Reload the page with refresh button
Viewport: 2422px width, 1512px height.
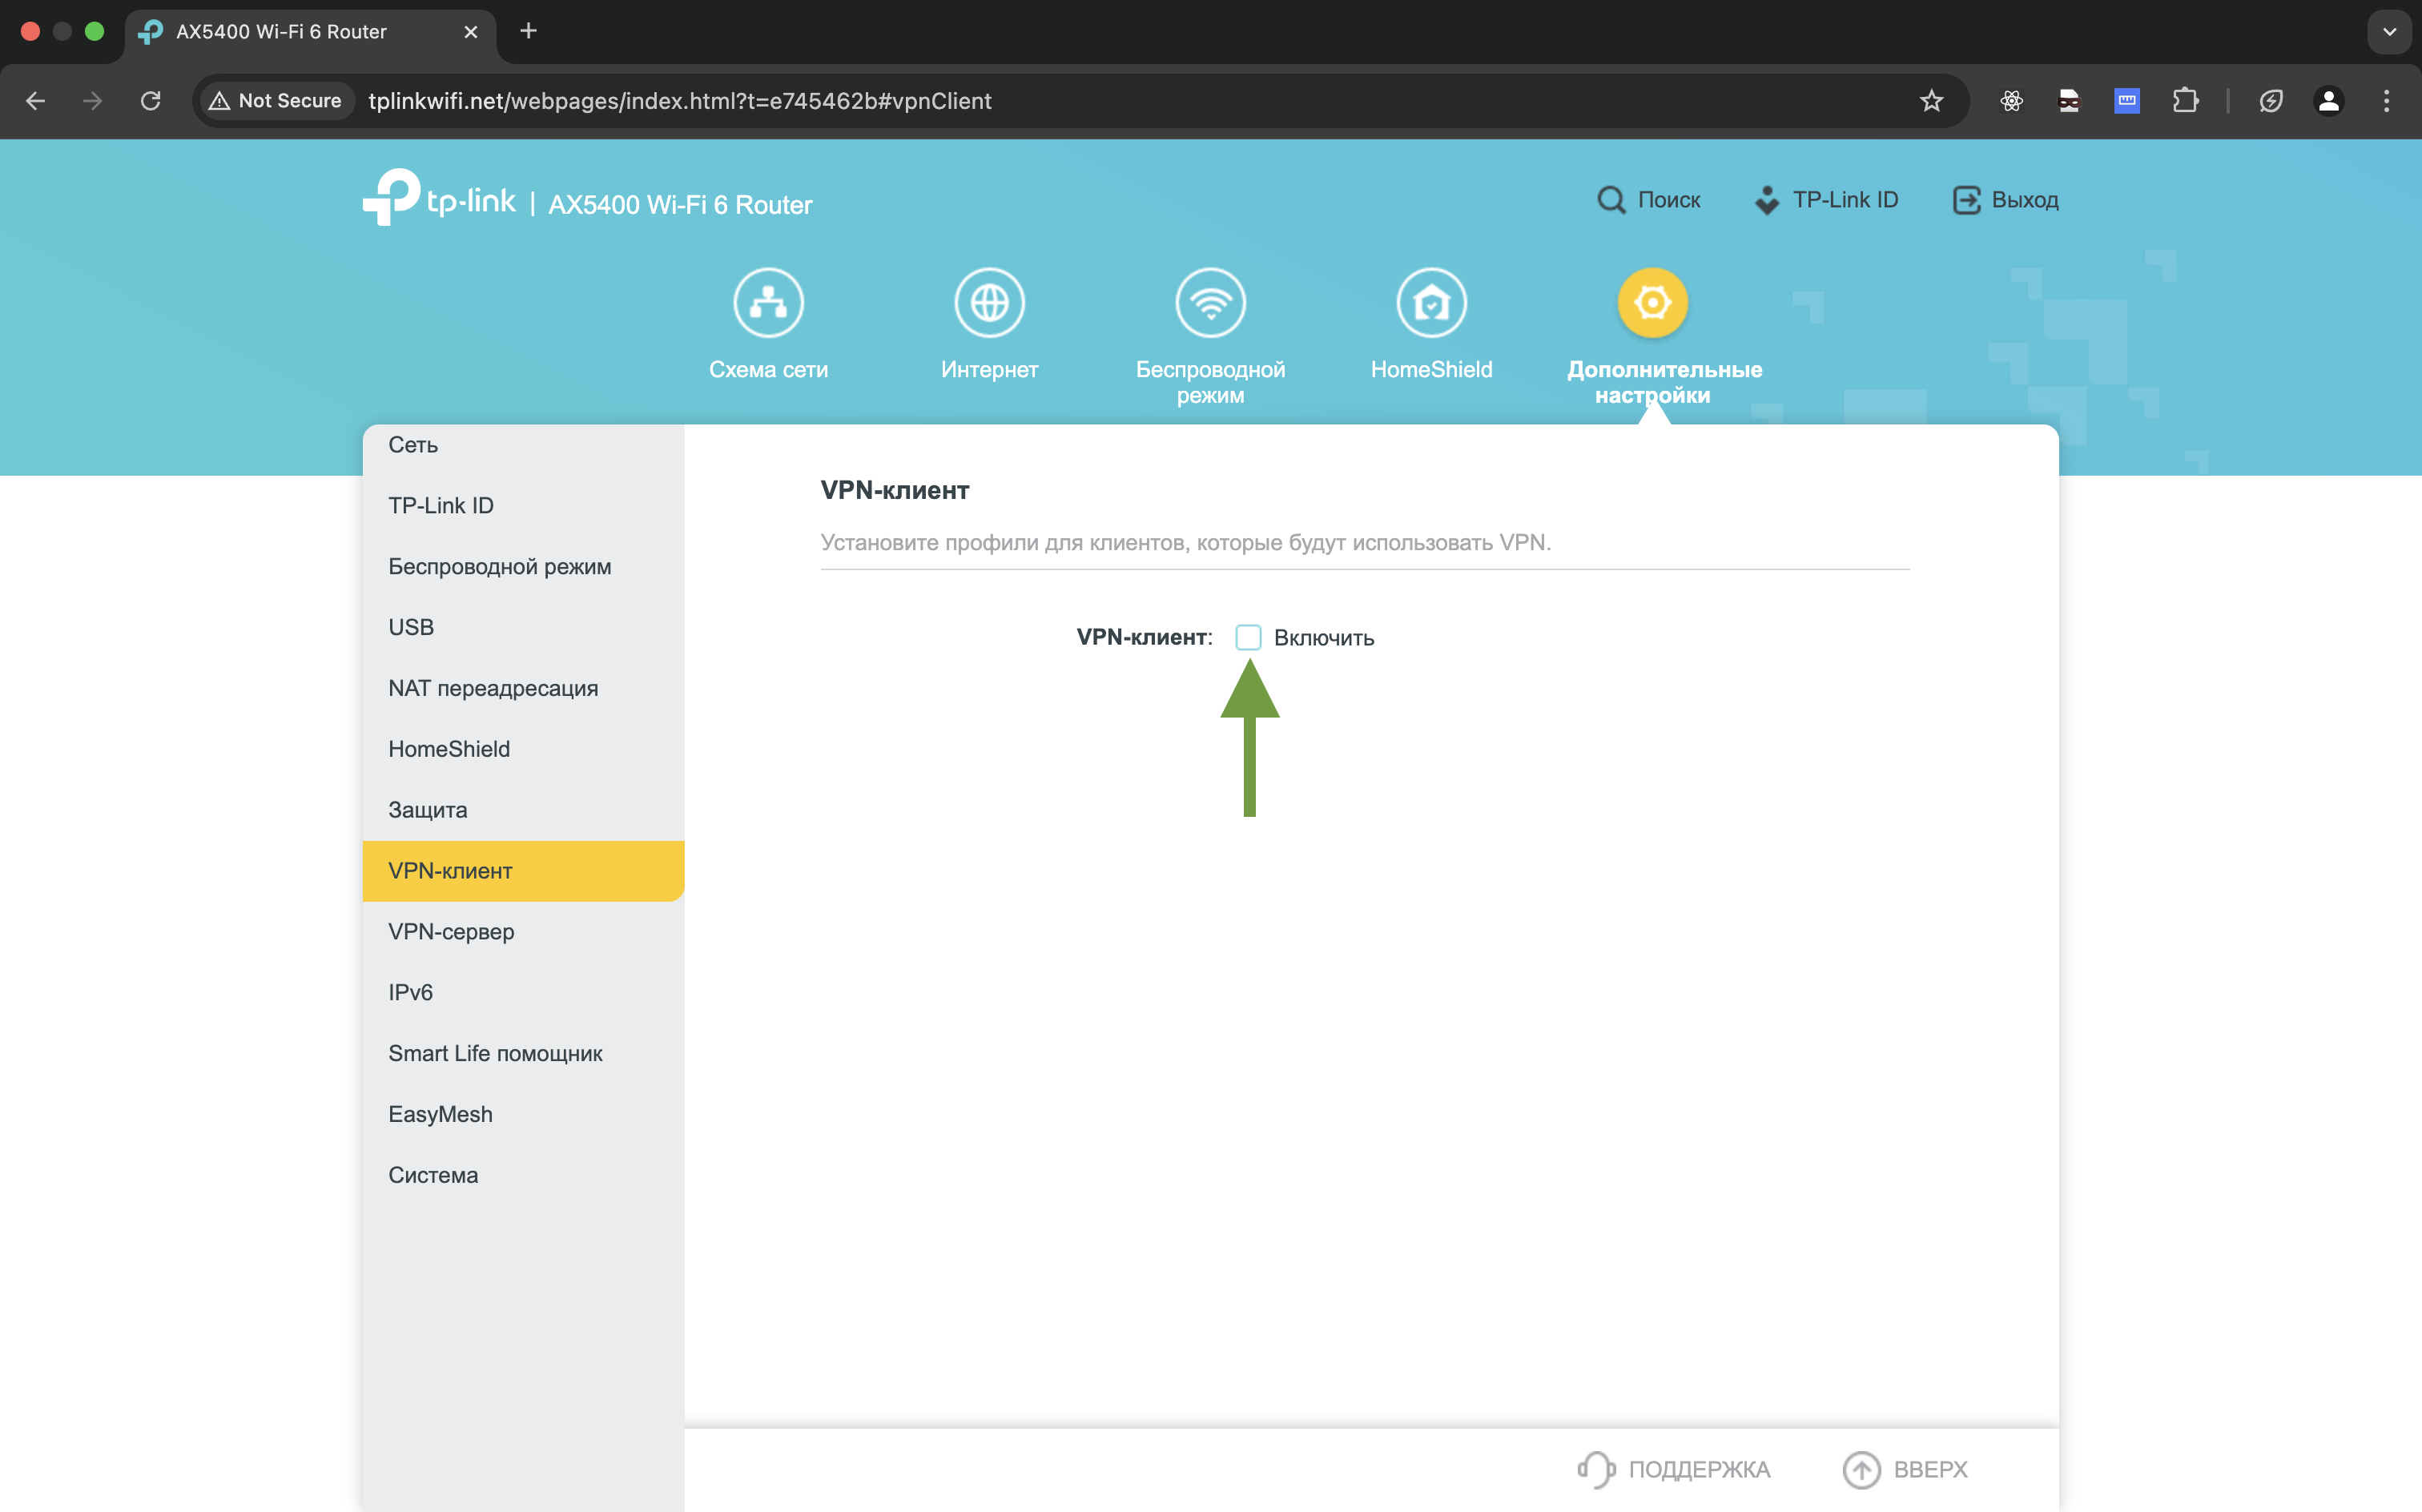tap(151, 101)
